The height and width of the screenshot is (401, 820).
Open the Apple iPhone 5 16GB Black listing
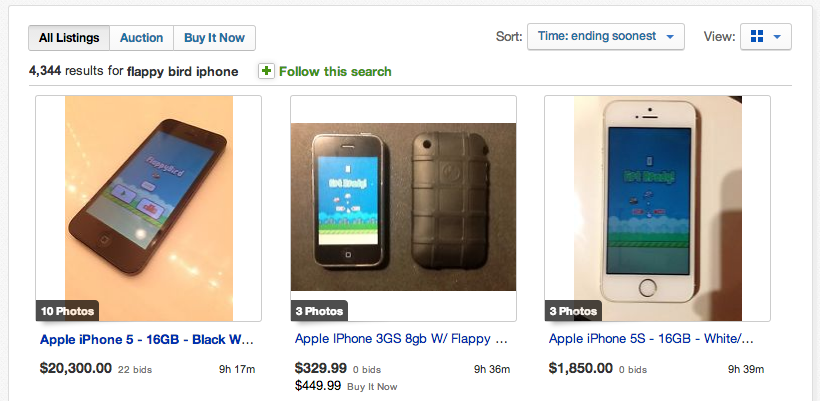147,339
